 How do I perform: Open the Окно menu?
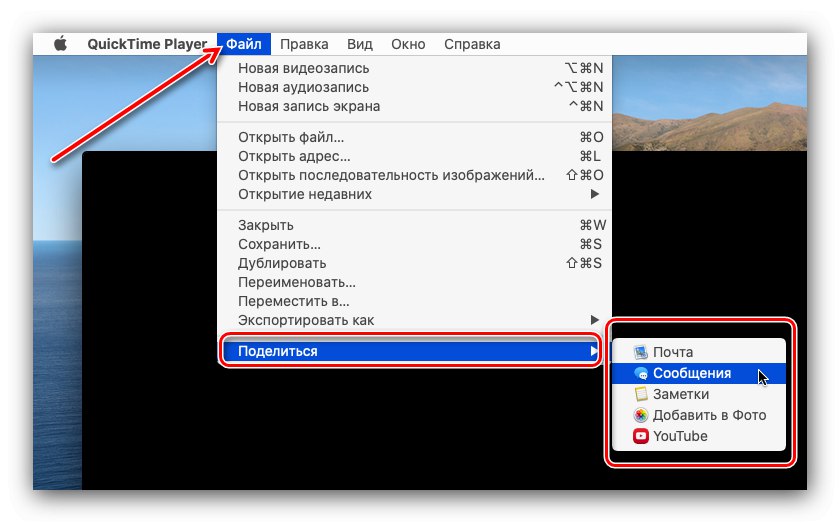408,44
